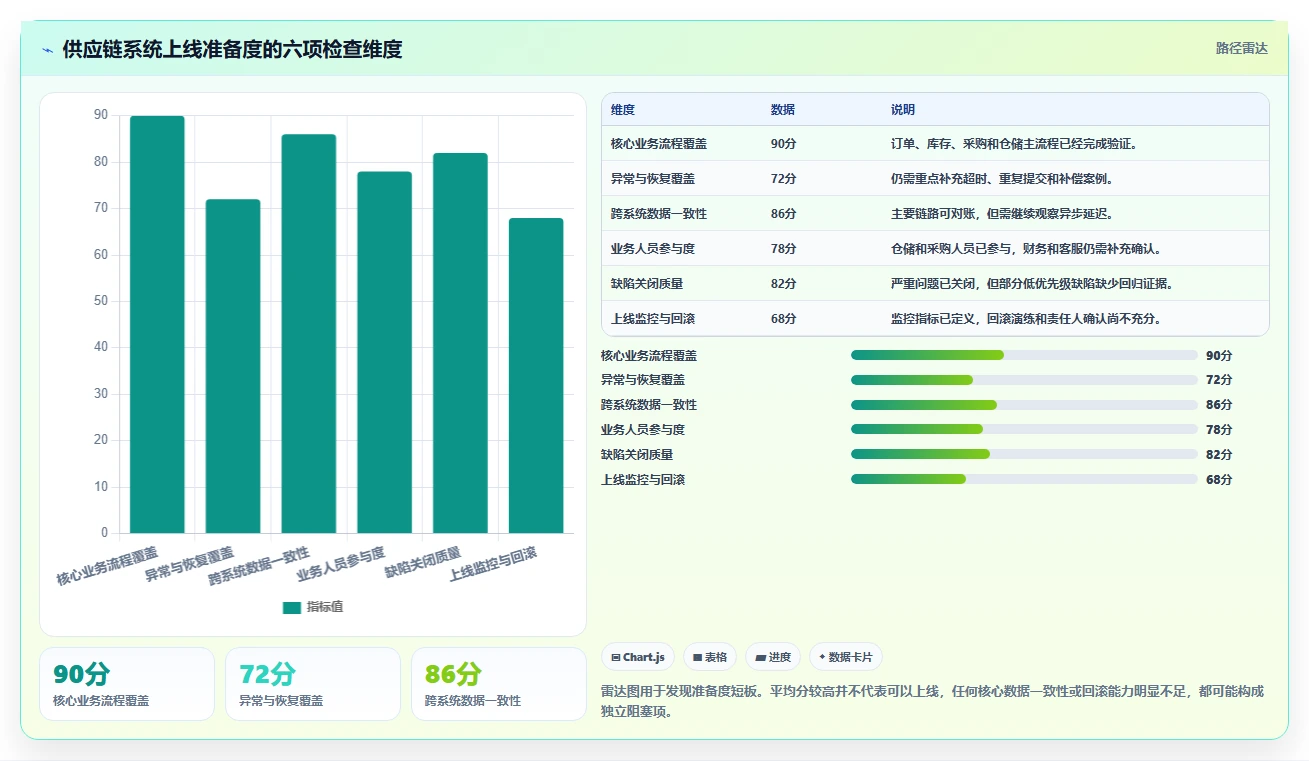Click the icon in the 进度 tag

[x=760, y=658]
